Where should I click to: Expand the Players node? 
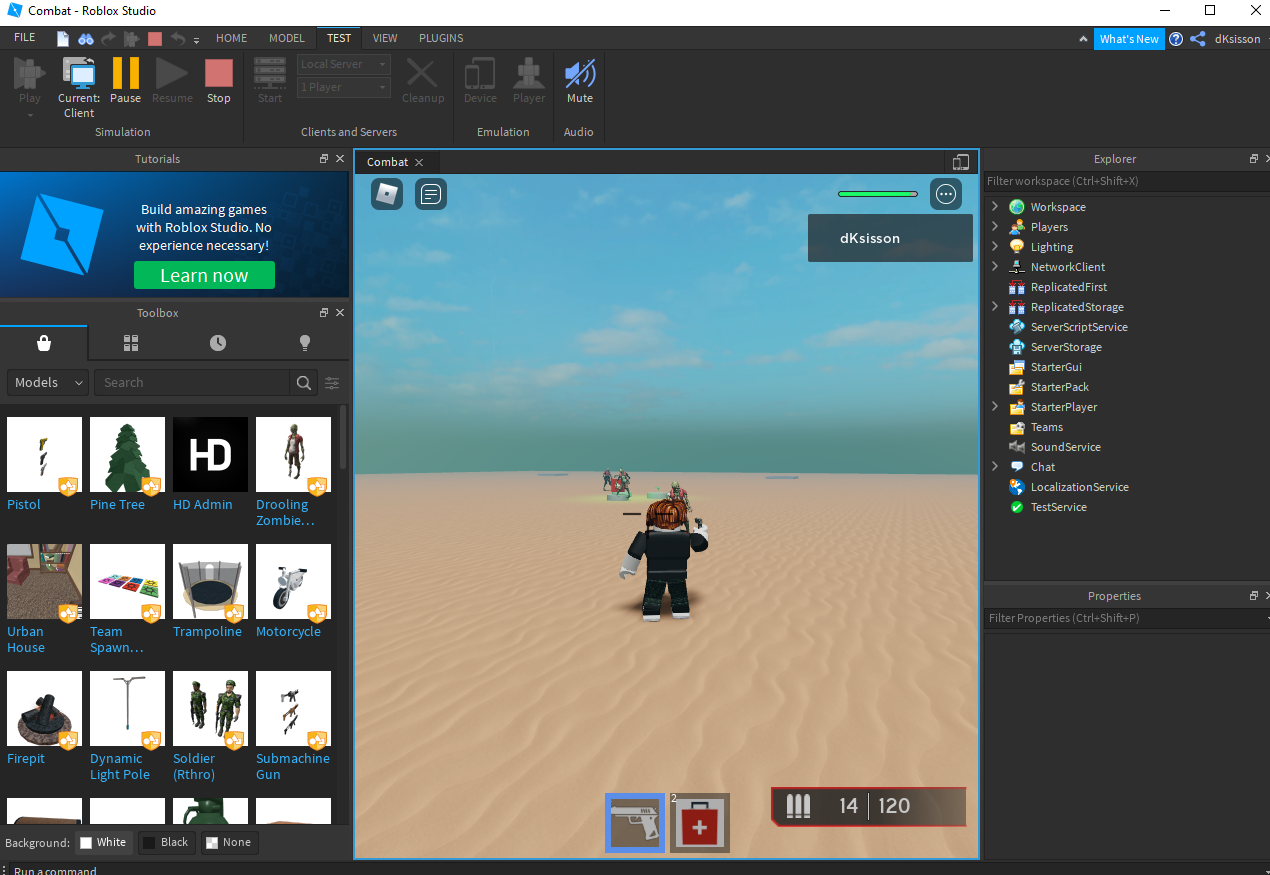[x=995, y=227]
